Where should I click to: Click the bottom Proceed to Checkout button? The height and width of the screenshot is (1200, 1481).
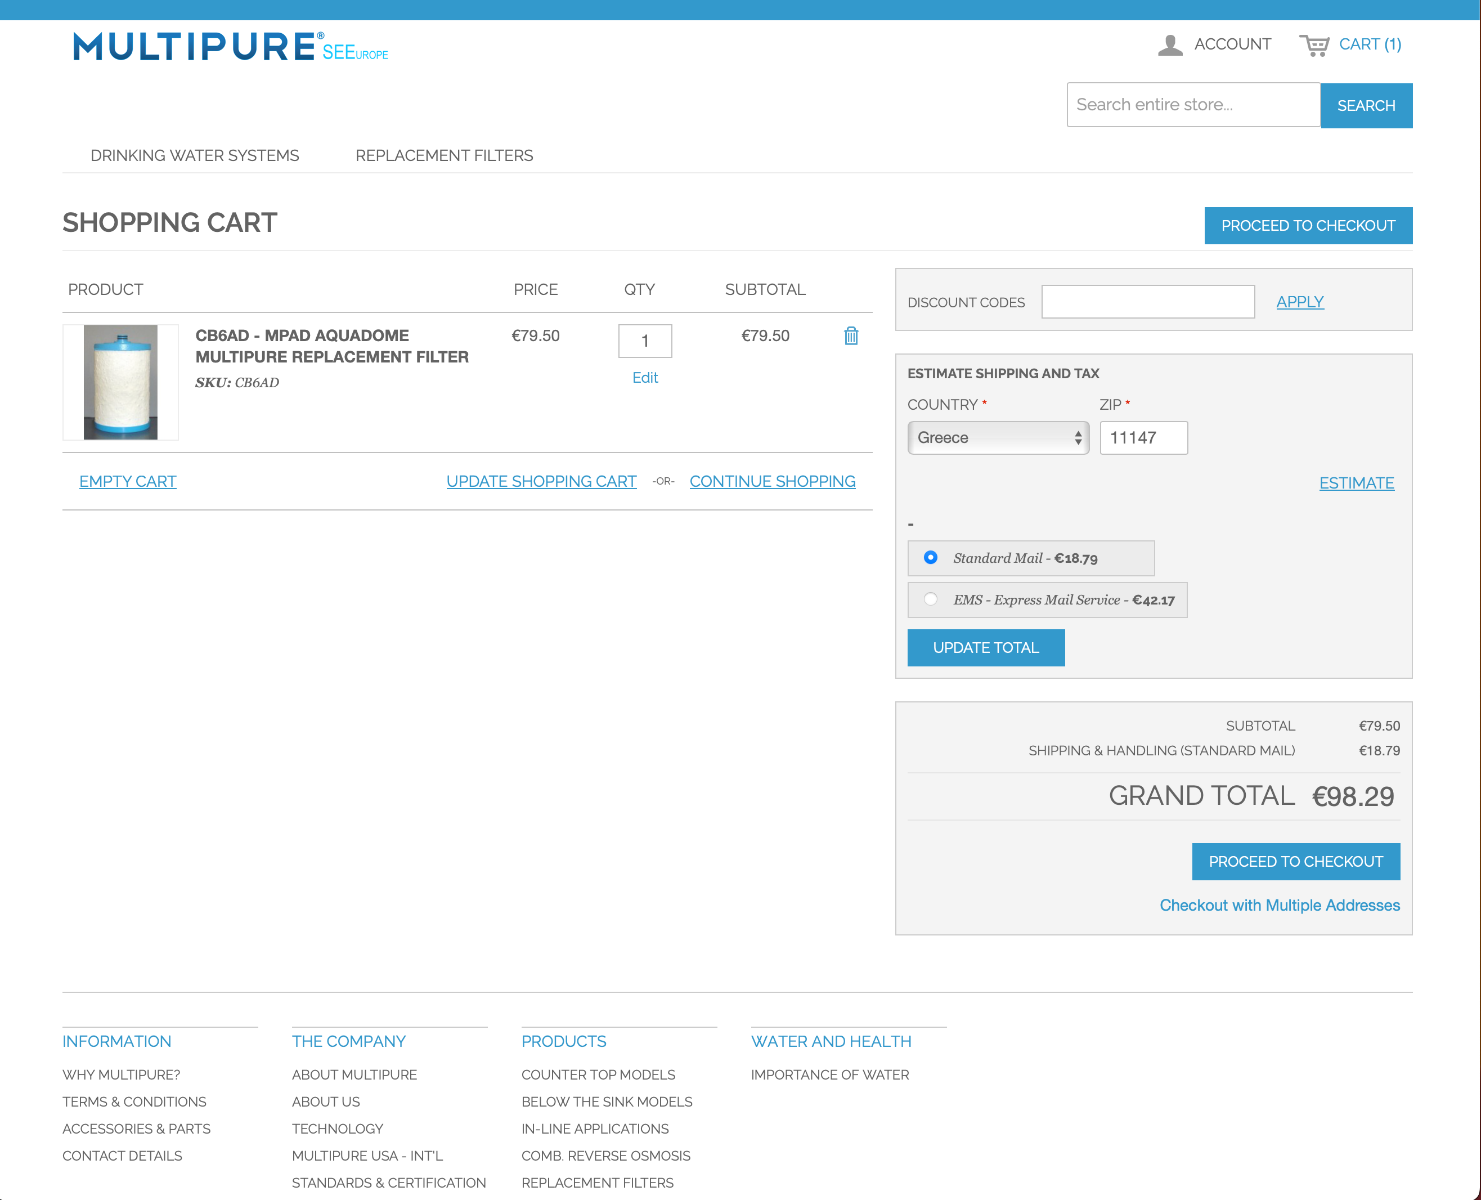[x=1296, y=862]
